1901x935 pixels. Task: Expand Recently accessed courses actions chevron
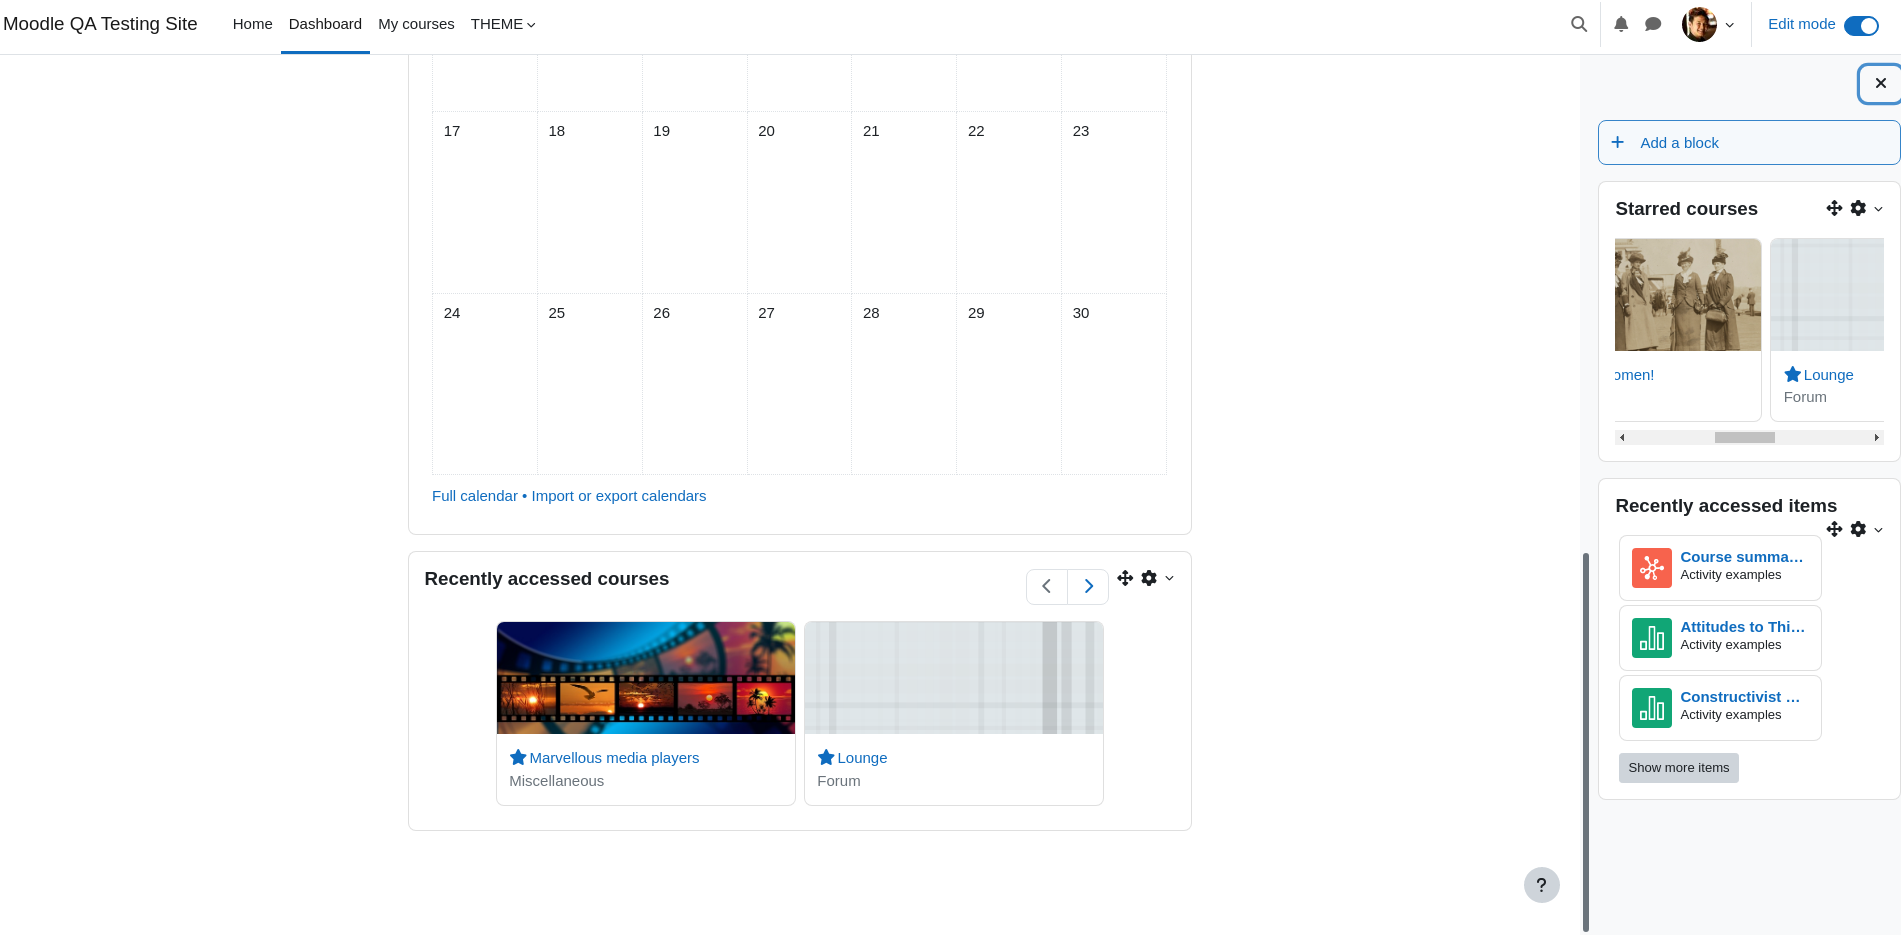(1169, 578)
